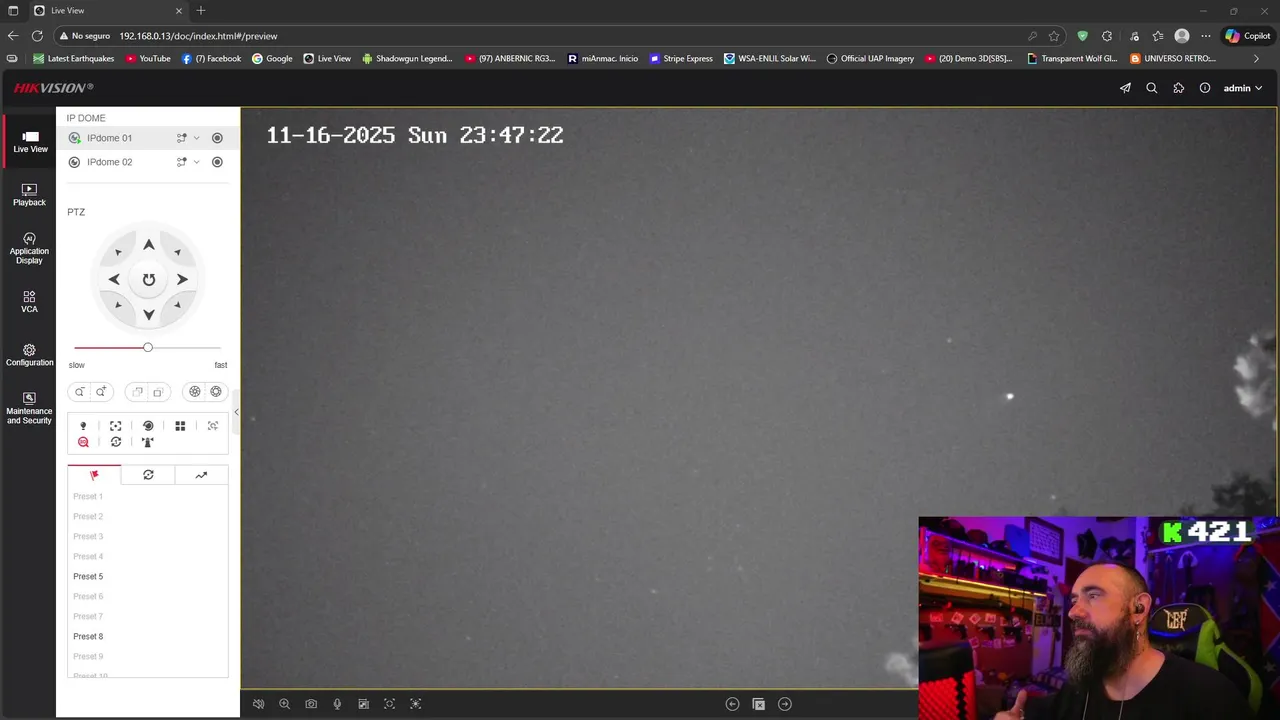Click the bottom toolbar recording clip icon
1280x720 pixels.
(x=363, y=704)
